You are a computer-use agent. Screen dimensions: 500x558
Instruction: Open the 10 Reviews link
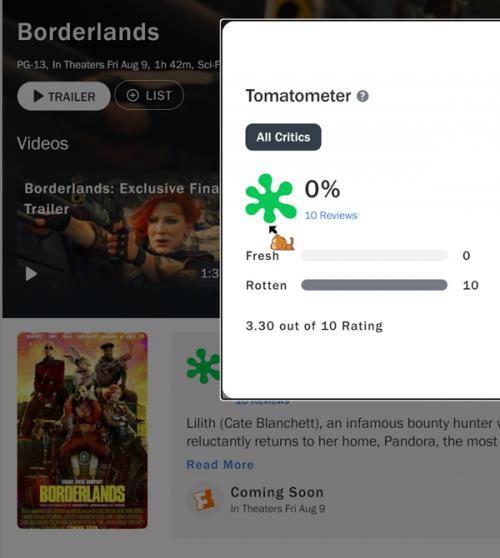coord(331,215)
